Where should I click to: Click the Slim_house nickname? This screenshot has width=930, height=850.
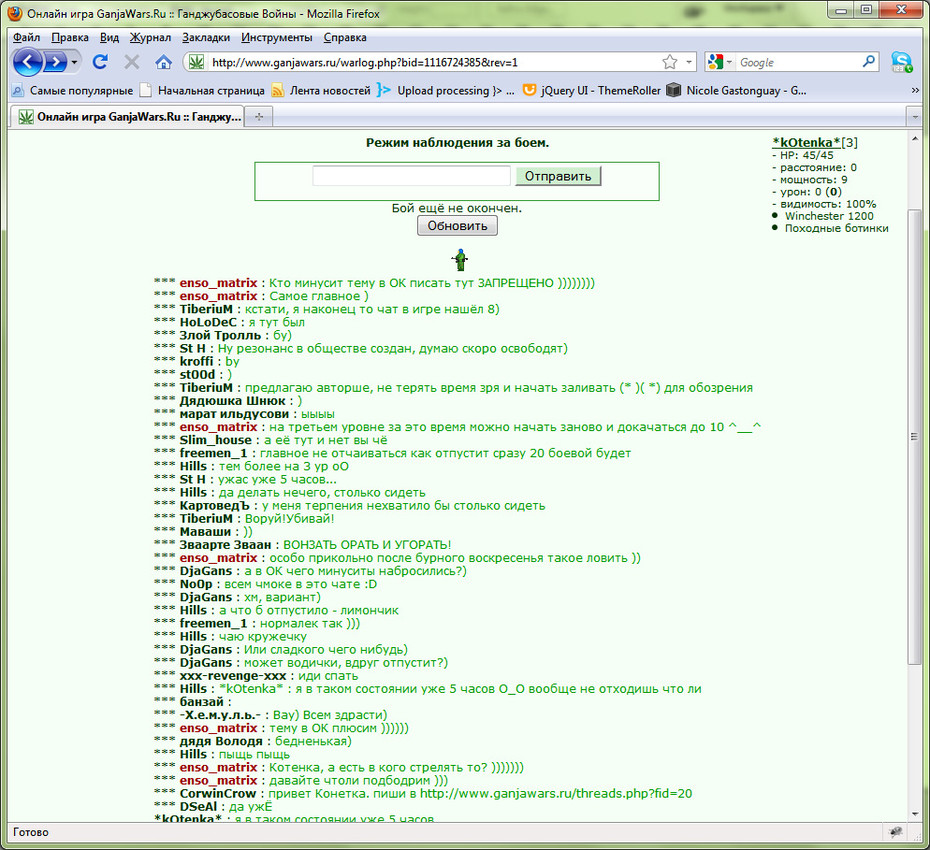216,440
